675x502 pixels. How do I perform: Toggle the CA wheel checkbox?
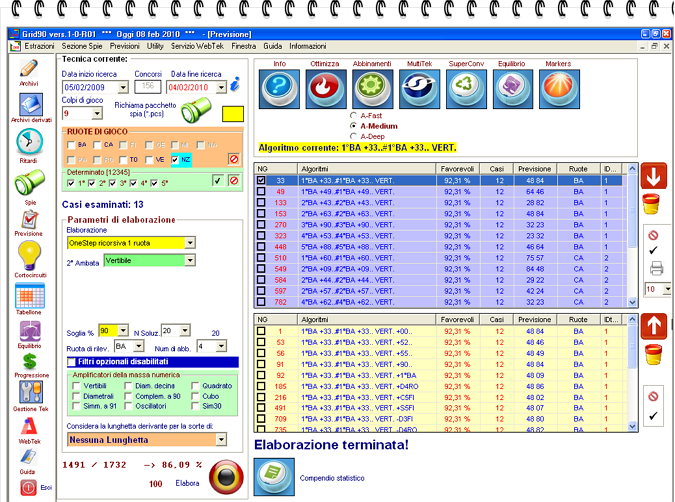(97, 145)
